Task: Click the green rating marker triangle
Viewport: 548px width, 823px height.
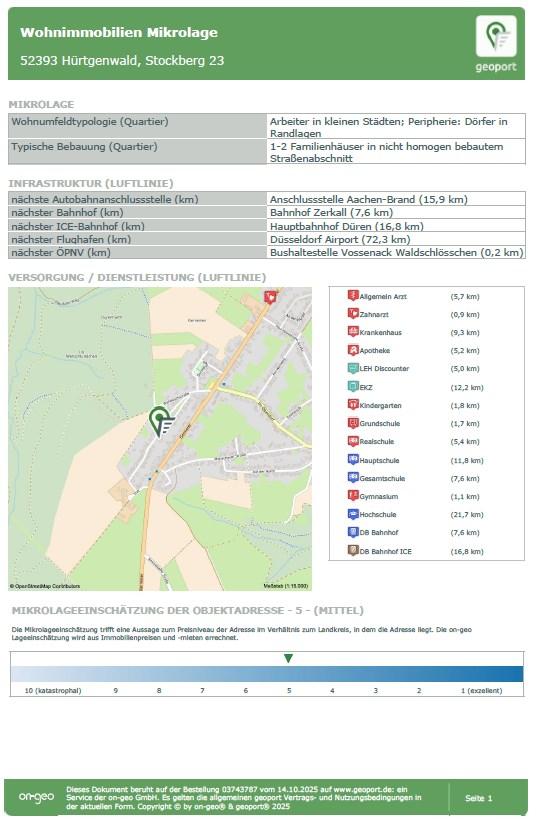Action: click(288, 658)
